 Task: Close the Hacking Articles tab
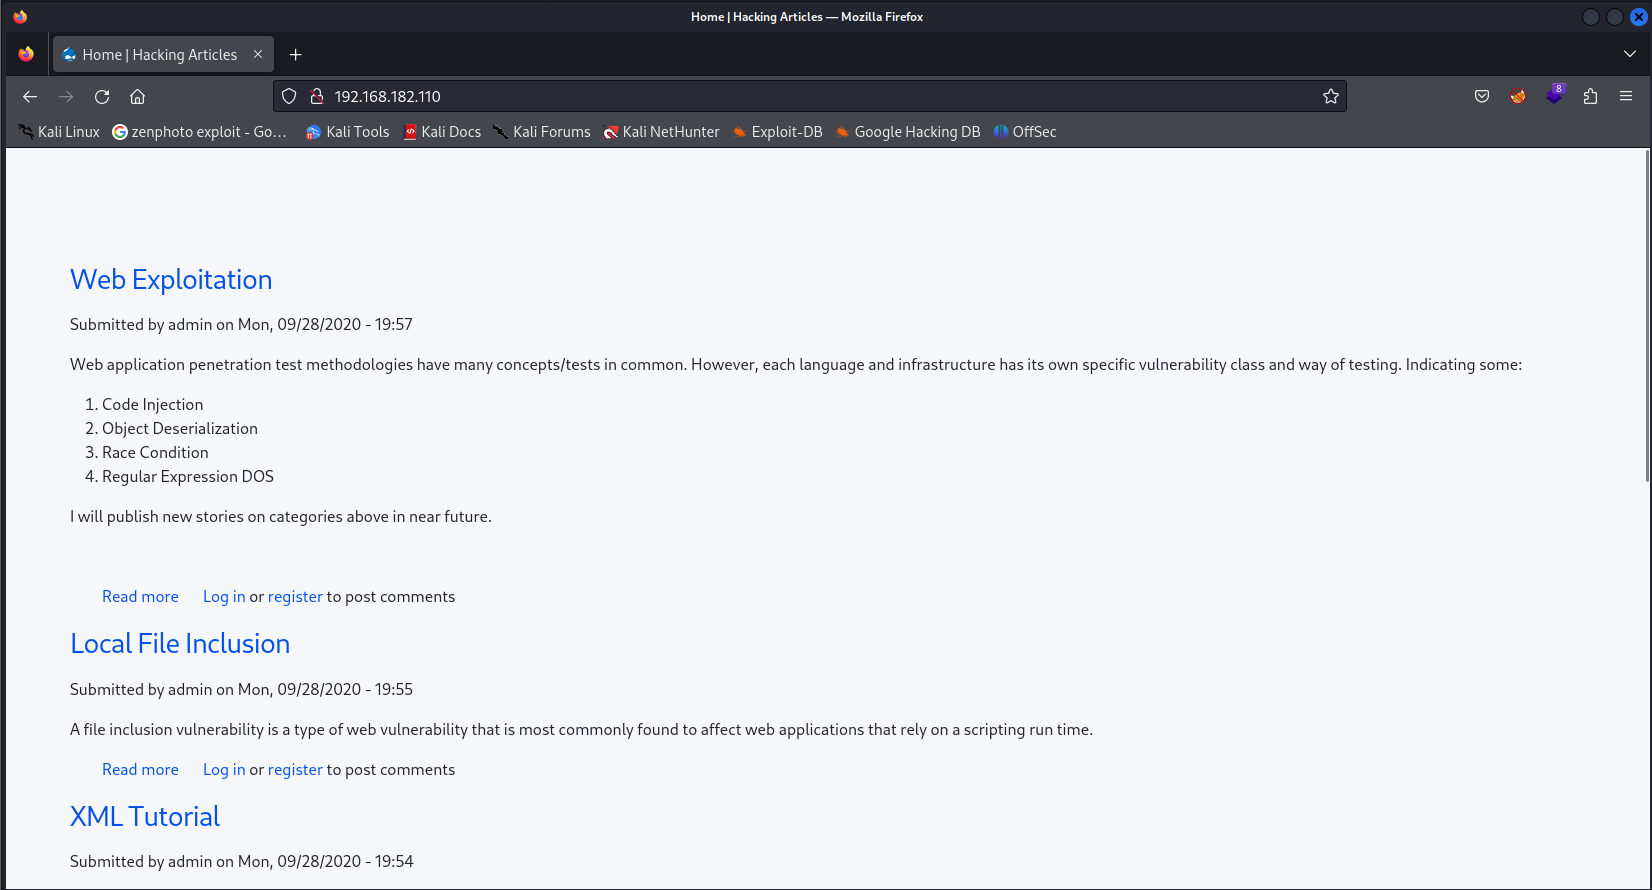(258, 55)
